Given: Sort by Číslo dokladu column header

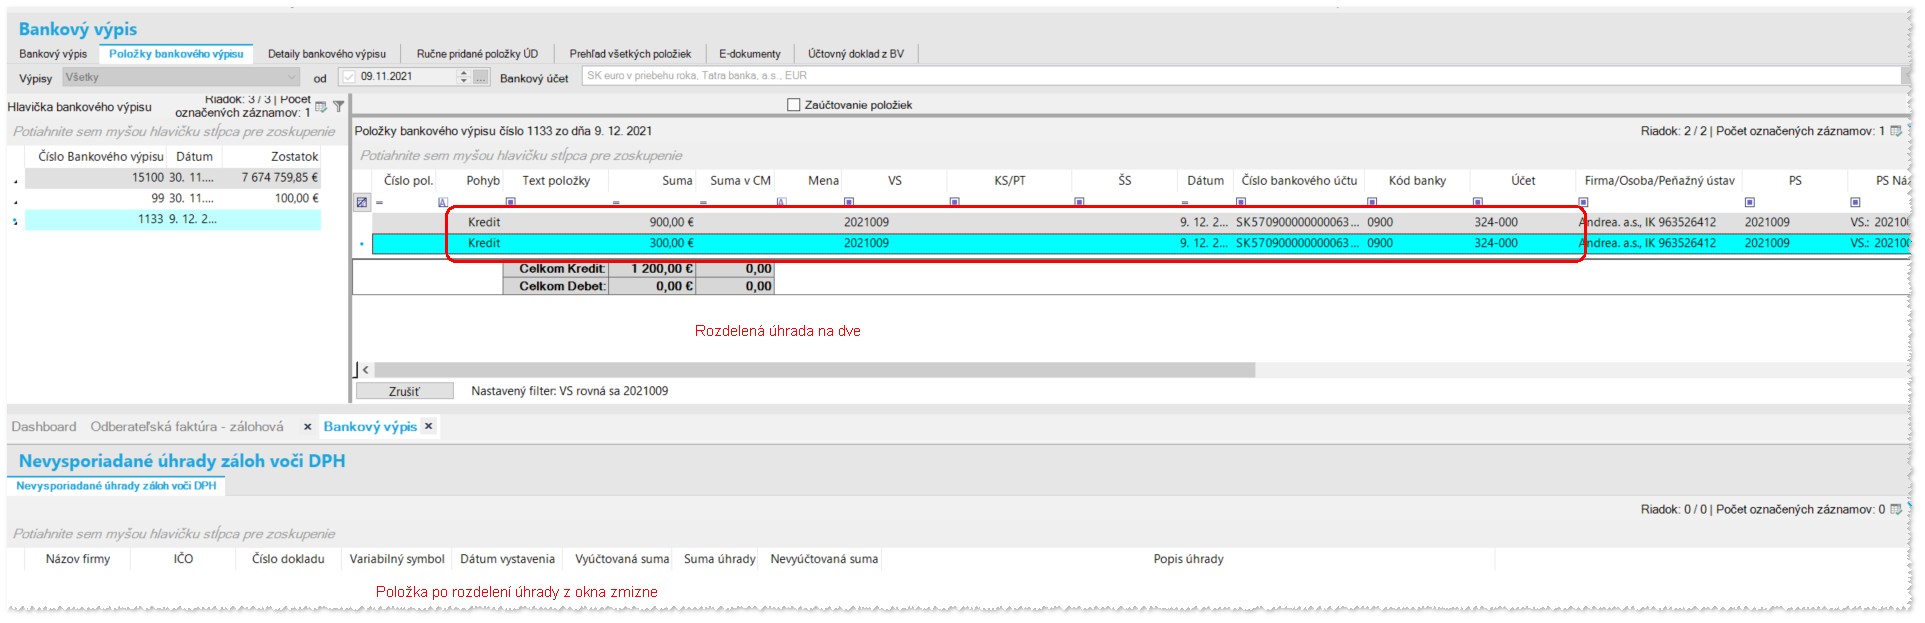Looking at the screenshot, I should [x=288, y=559].
